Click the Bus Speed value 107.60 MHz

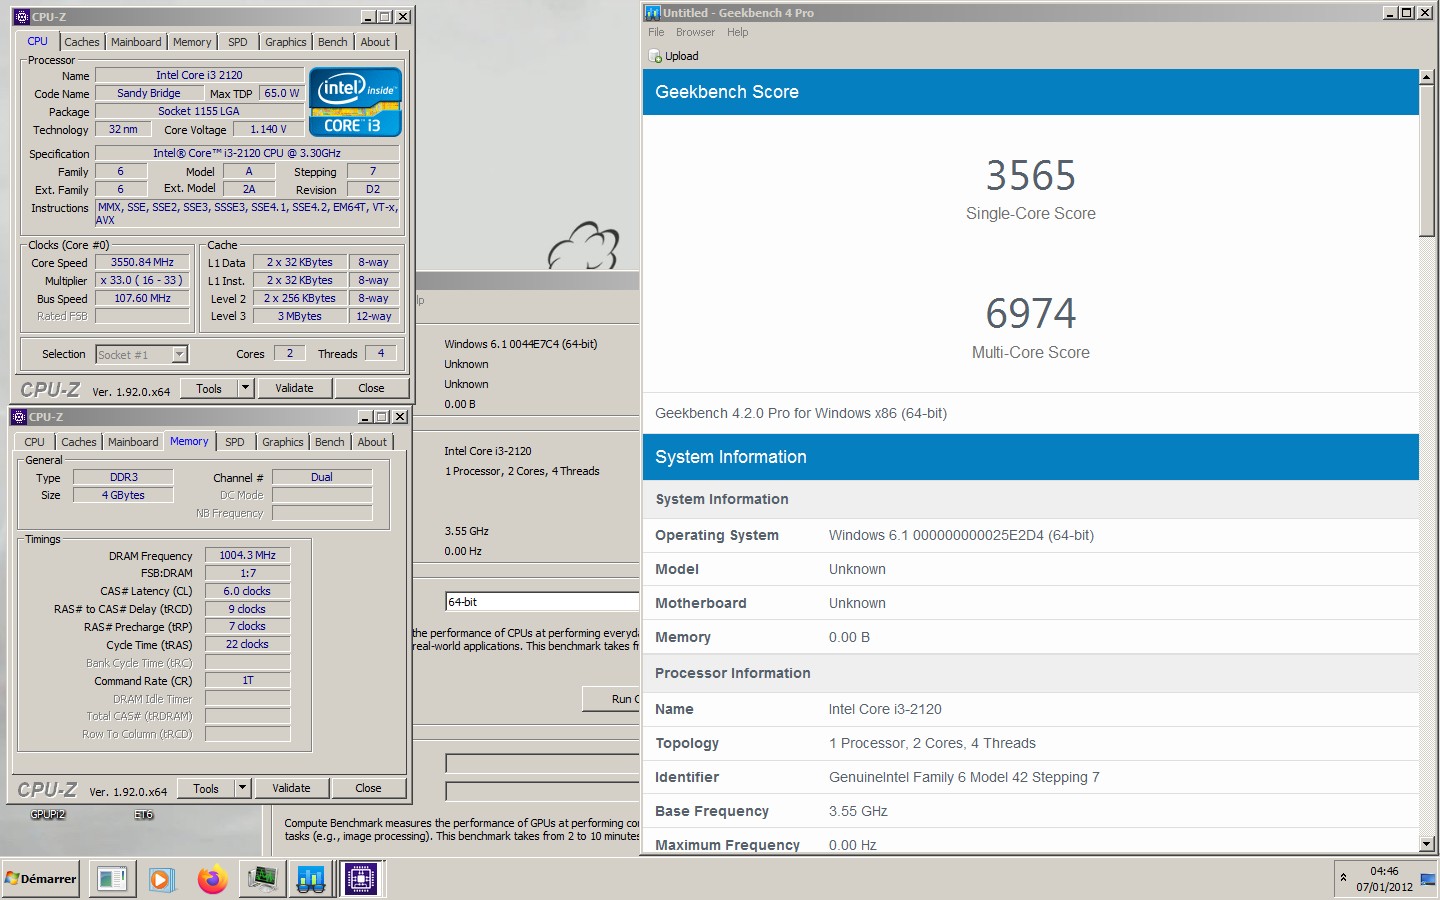142,298
